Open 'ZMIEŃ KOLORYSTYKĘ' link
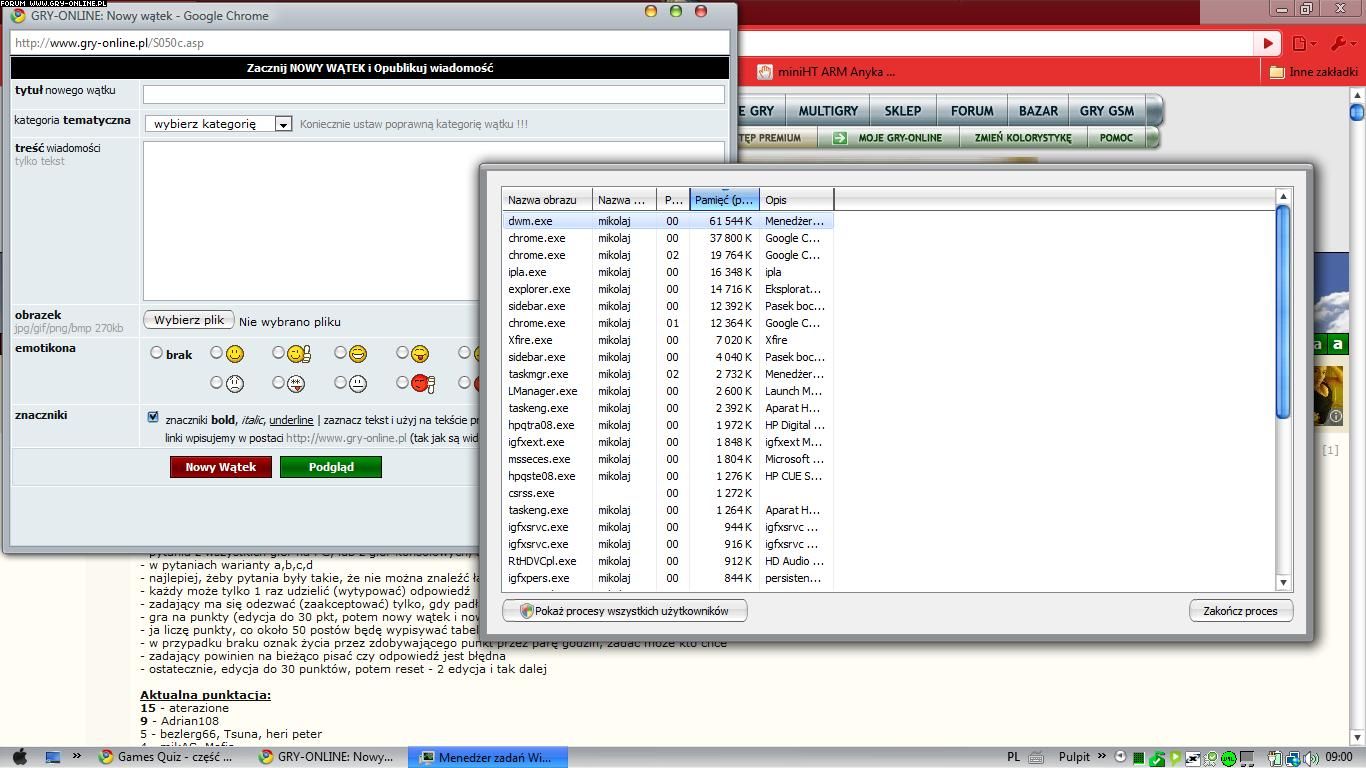1366x768 pixels. (x=1023, y=138)
